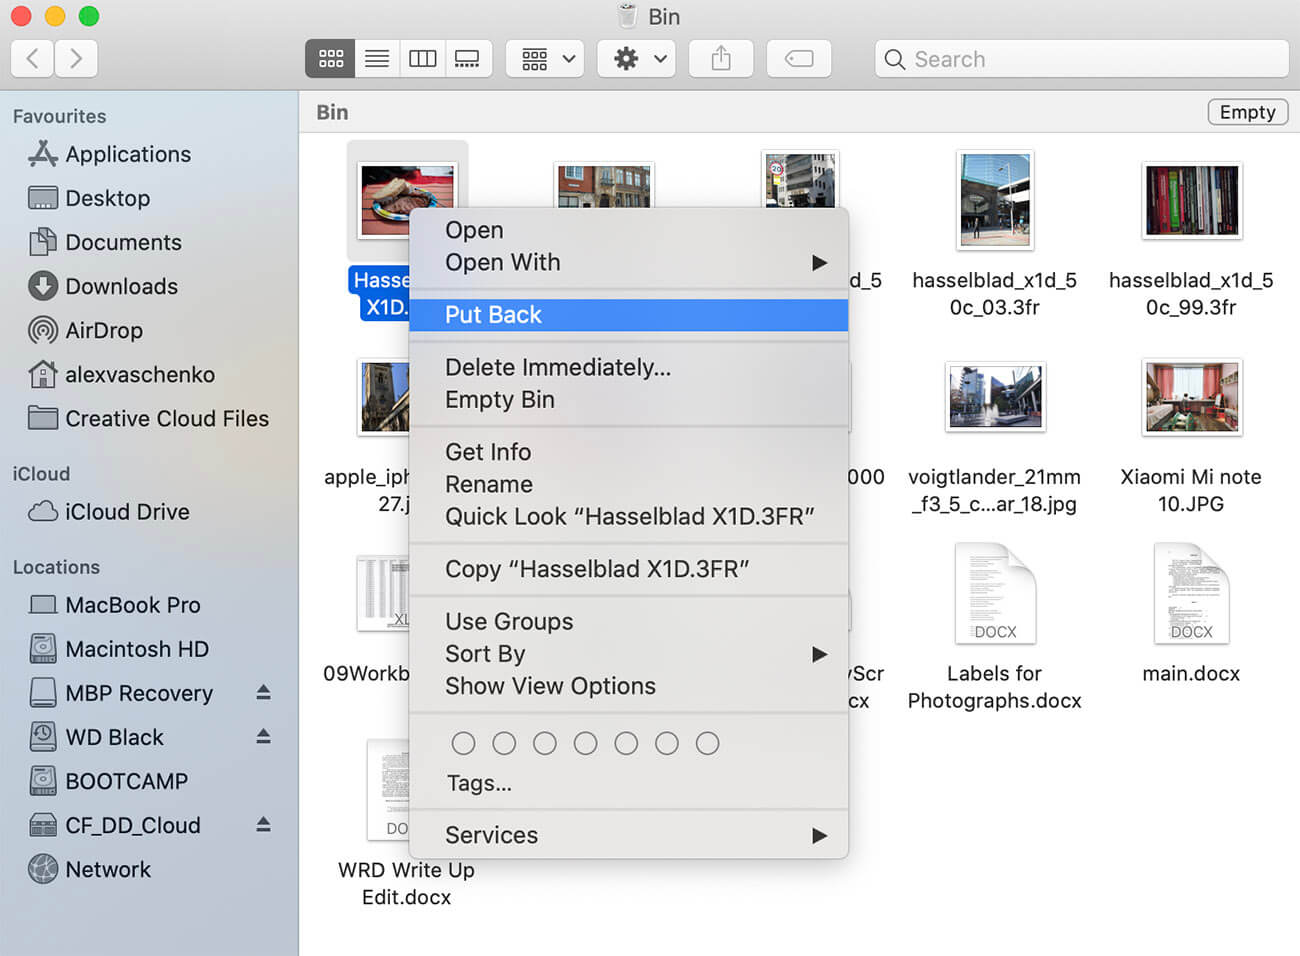Switch to column view in toolbar
Viewport: 1300px width, 956px height.
click(x=422, y=59)
